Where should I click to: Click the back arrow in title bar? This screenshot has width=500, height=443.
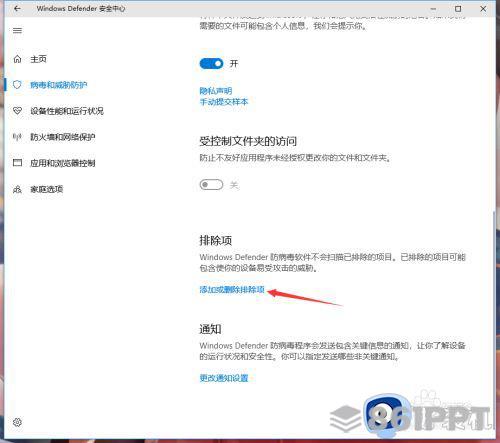click(x=17, y=9)
